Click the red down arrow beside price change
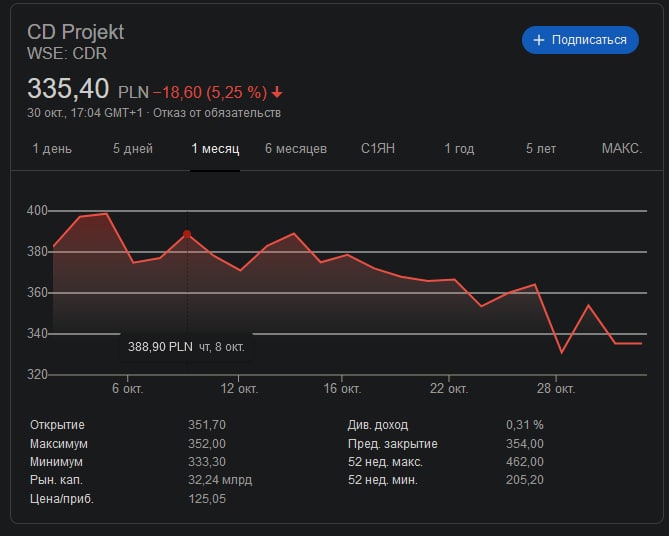Viewport: 669px width, 536px height. (x=277, y=92)
